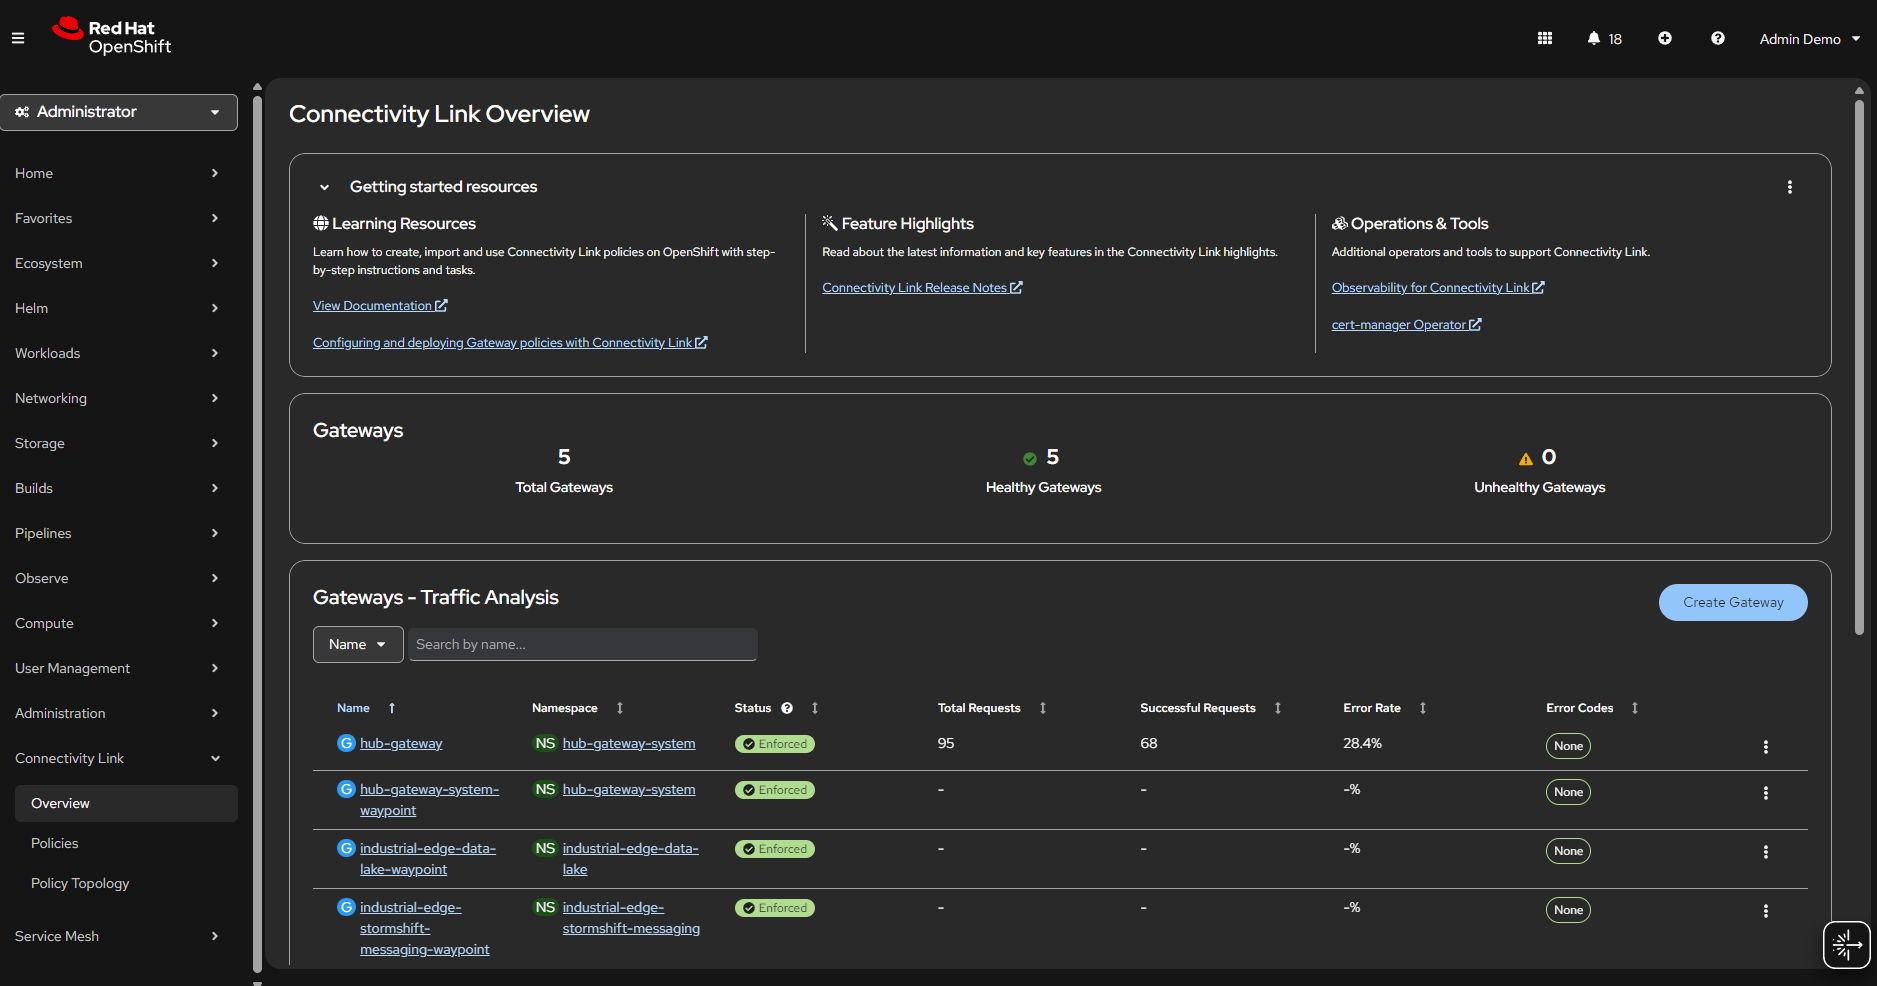
Task: Expand the Administration nav section
Action: click(119, 713)
